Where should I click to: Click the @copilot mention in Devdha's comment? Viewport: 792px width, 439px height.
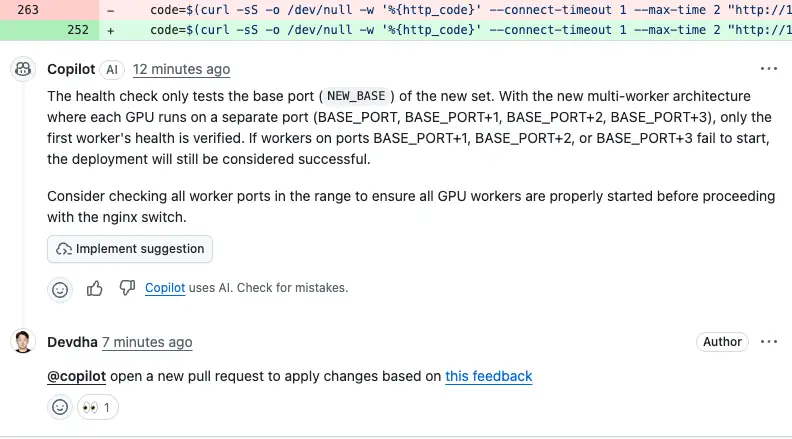pyautogui.click(x=78, y=376)
